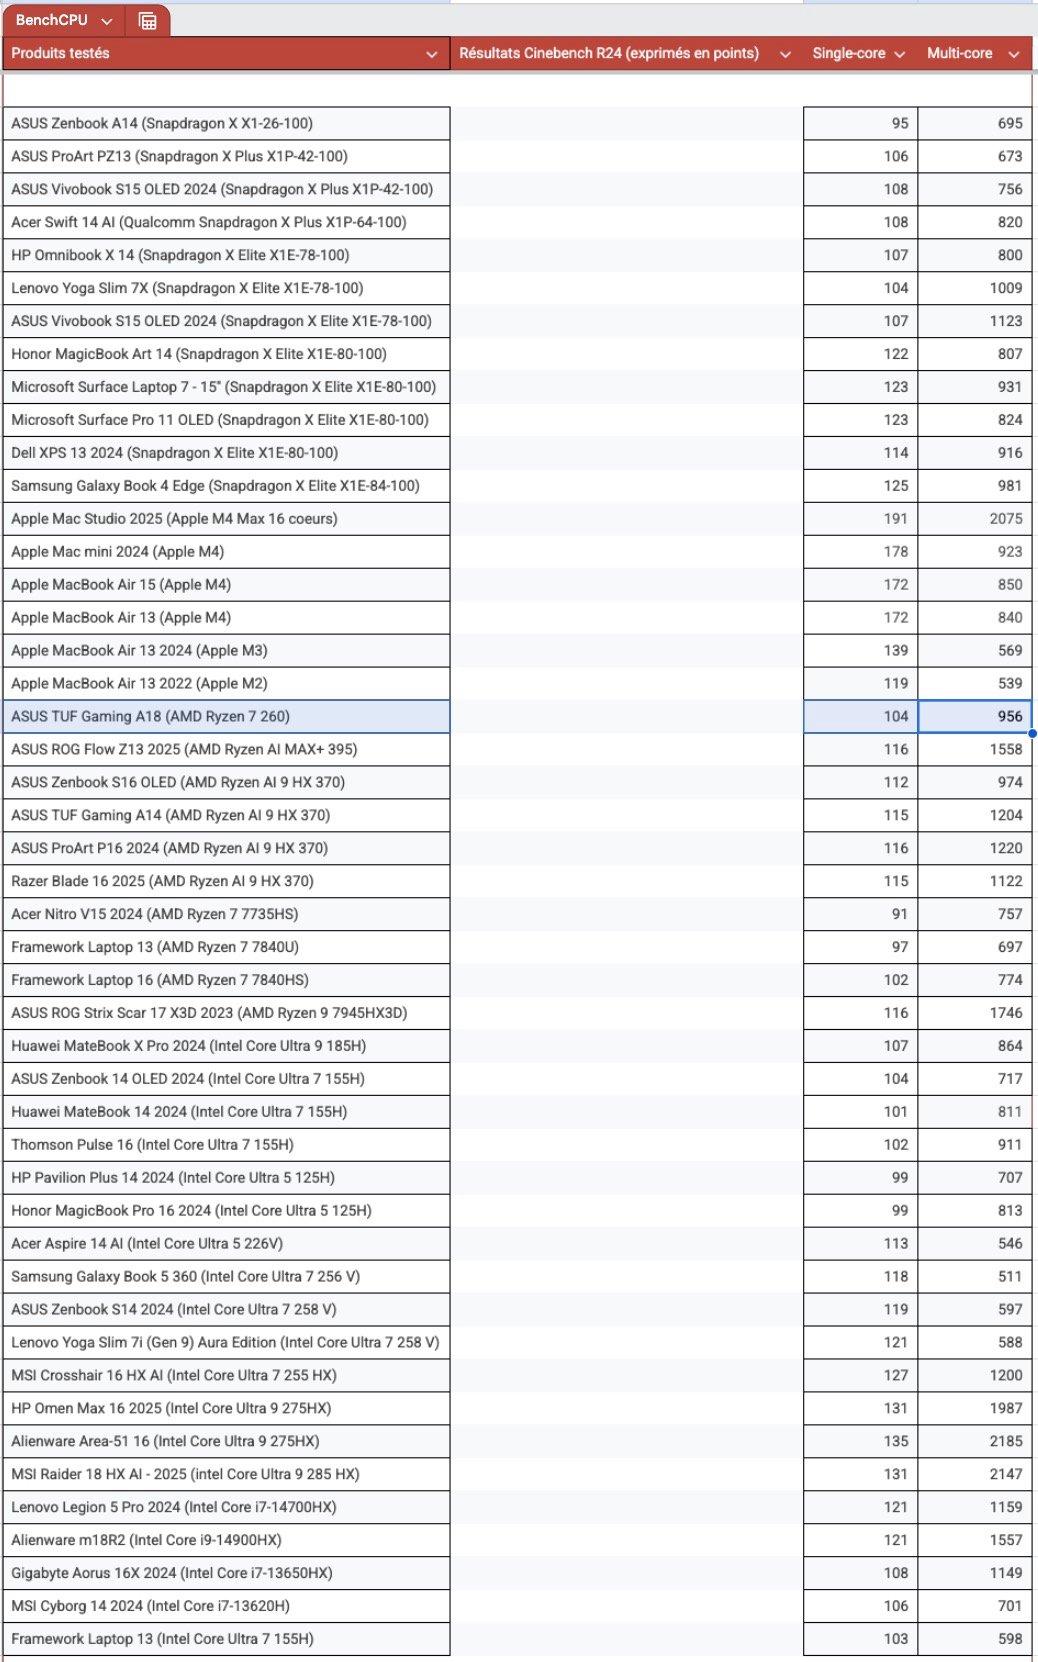The height and width of the screenshot is (1662, 1038).
Task: Select the HP Omen Max 16 2025 cell
Action: click(226, 1409)
